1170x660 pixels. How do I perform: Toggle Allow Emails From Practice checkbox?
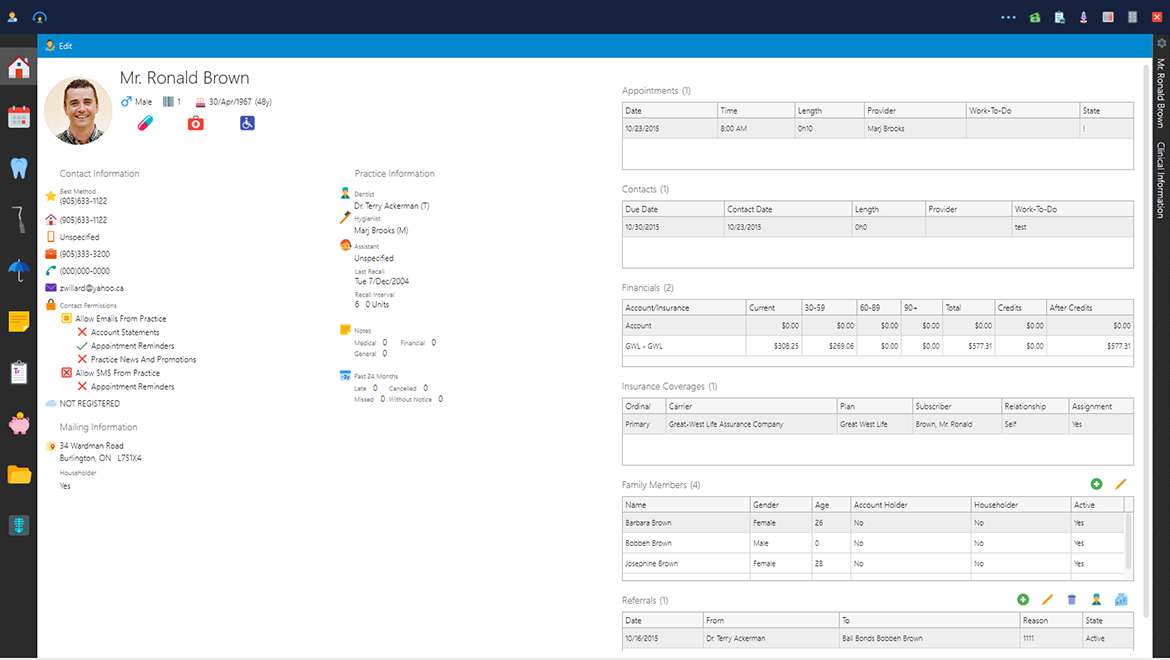(67, 319)
